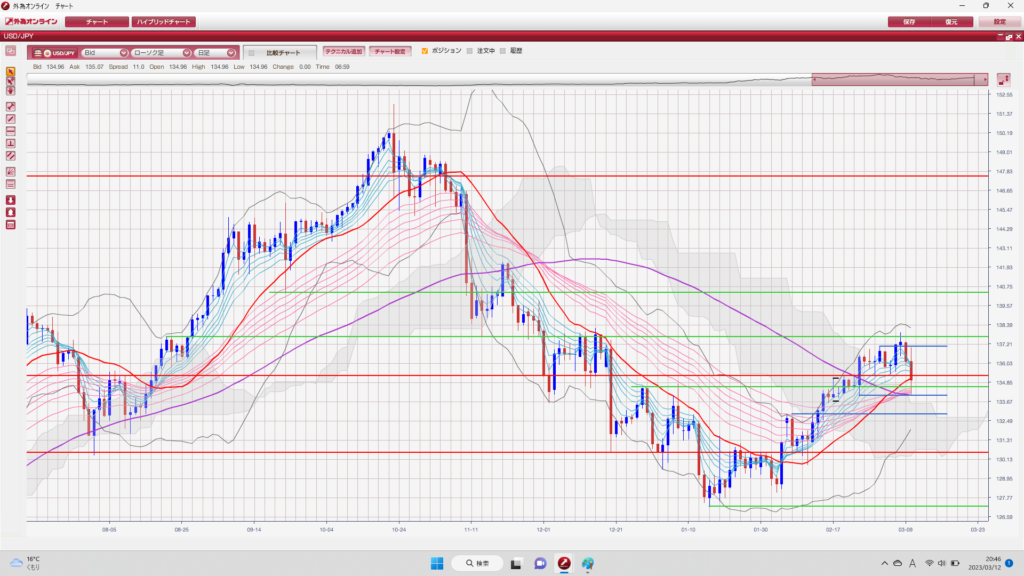Screen dimensions: 1024x576
Task: Open the 日足 timeframe dropdown
Action: tap(216, 53)
